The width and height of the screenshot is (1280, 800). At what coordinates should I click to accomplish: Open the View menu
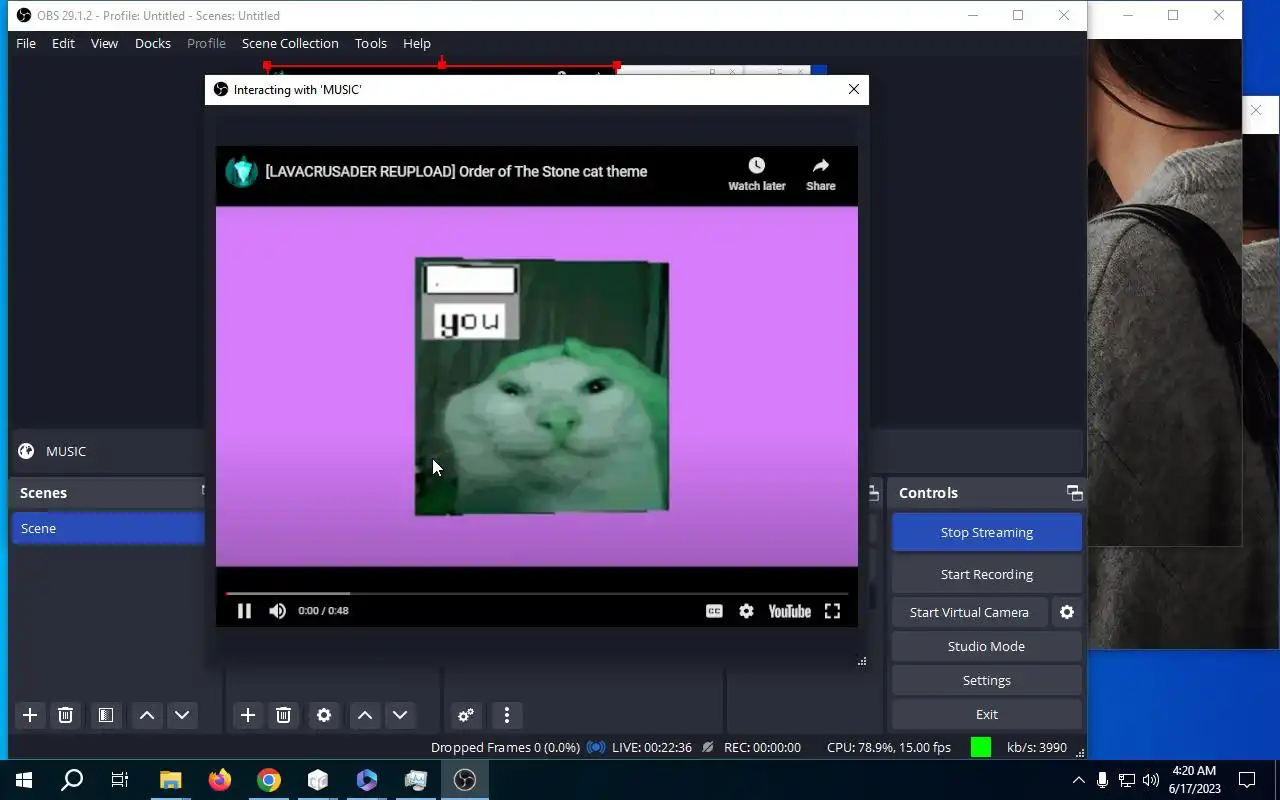[104, 43]
